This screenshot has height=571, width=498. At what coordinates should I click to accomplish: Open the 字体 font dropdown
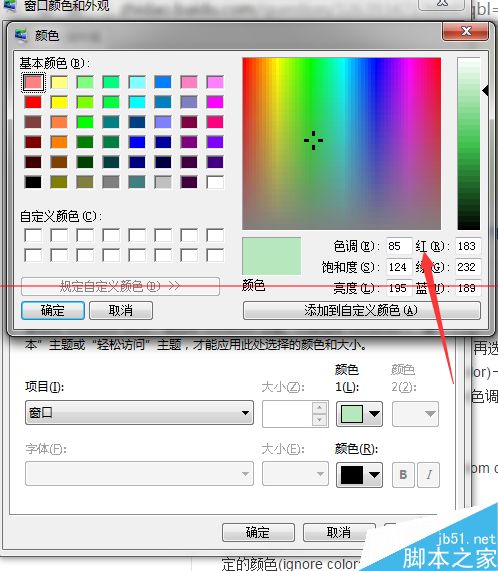(139, 474)
